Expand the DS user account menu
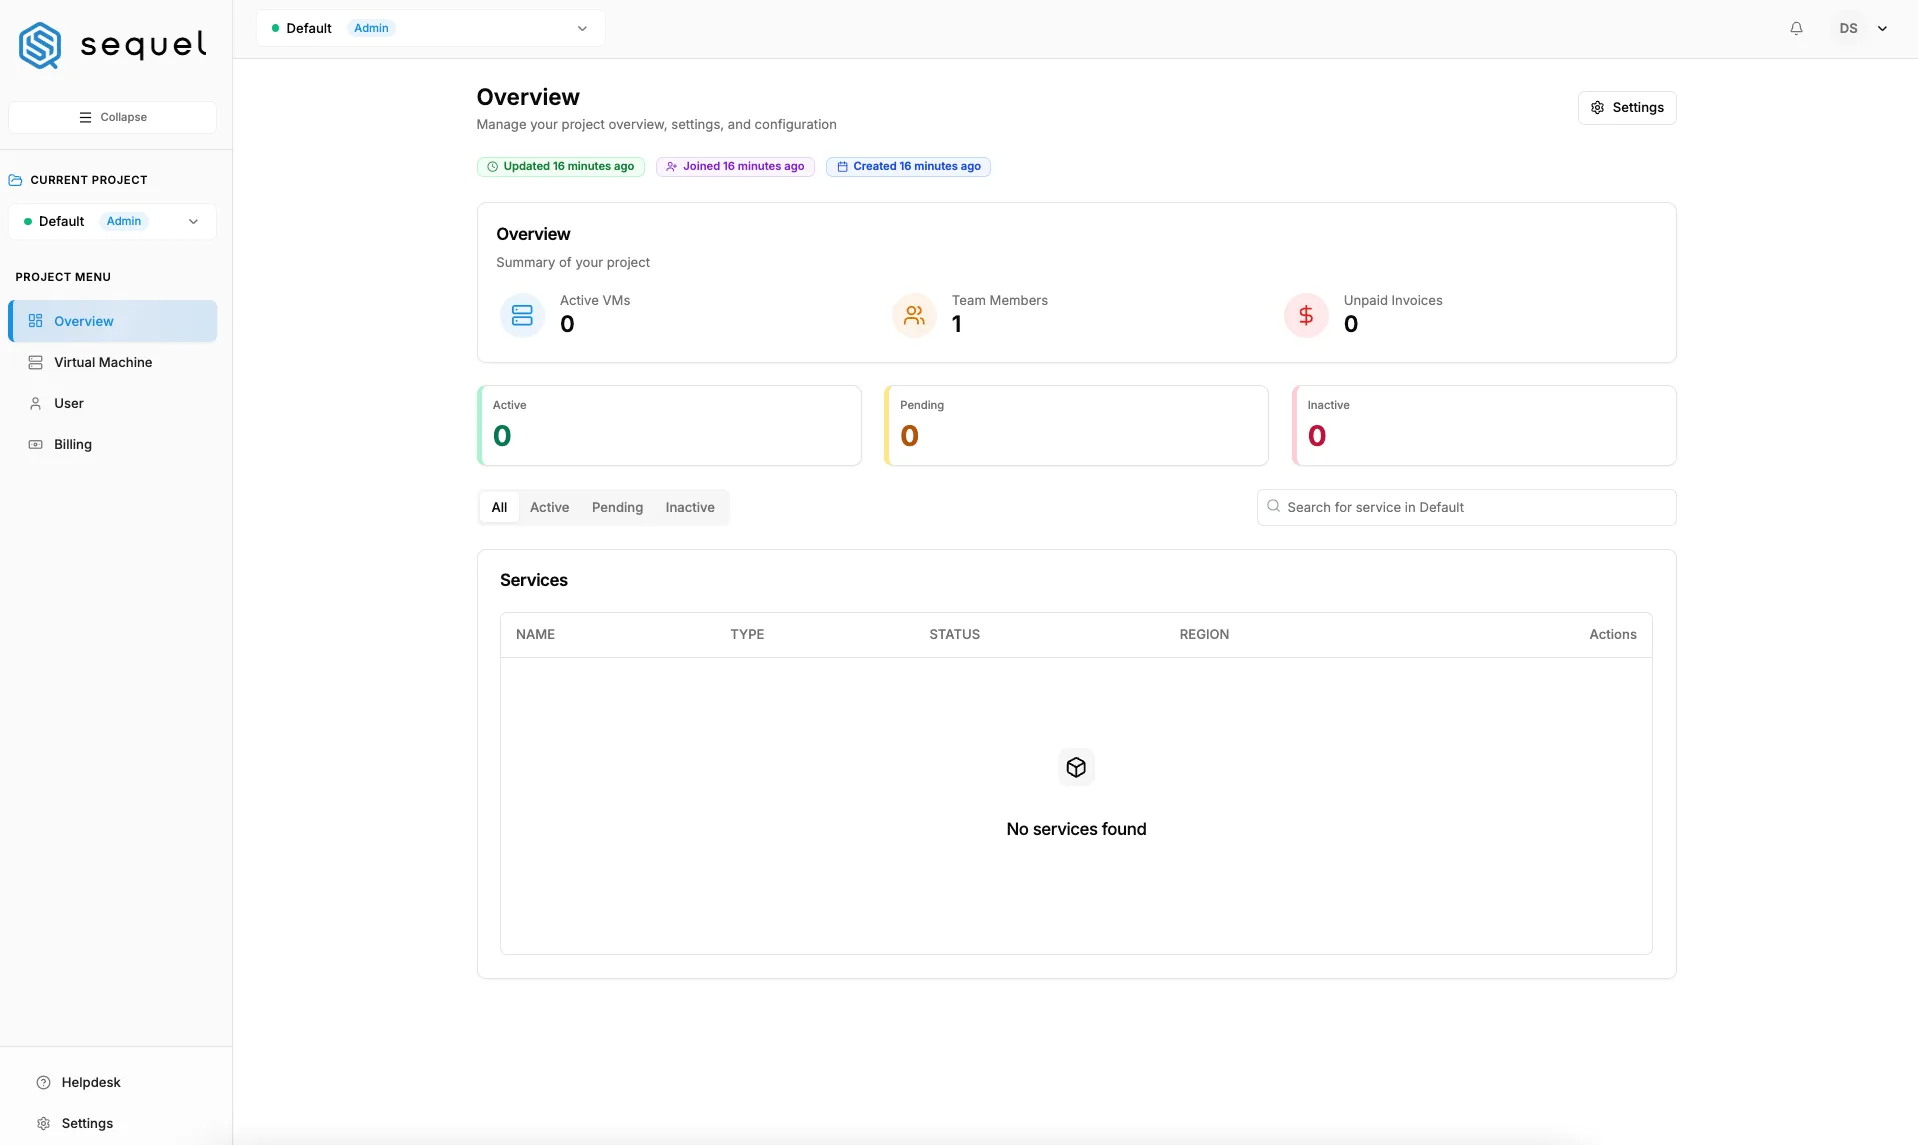This screenshot has height=1145, width=1918. 1862,28
